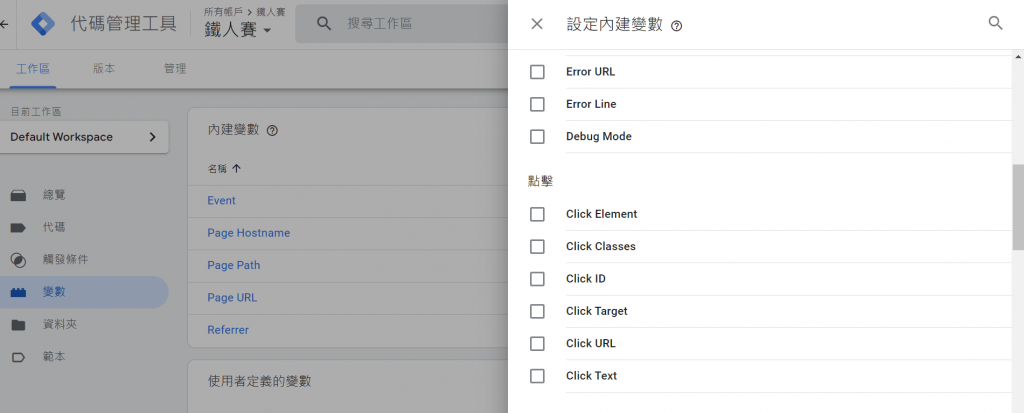Sort variables by the 名稱 column

click(224, 169)
